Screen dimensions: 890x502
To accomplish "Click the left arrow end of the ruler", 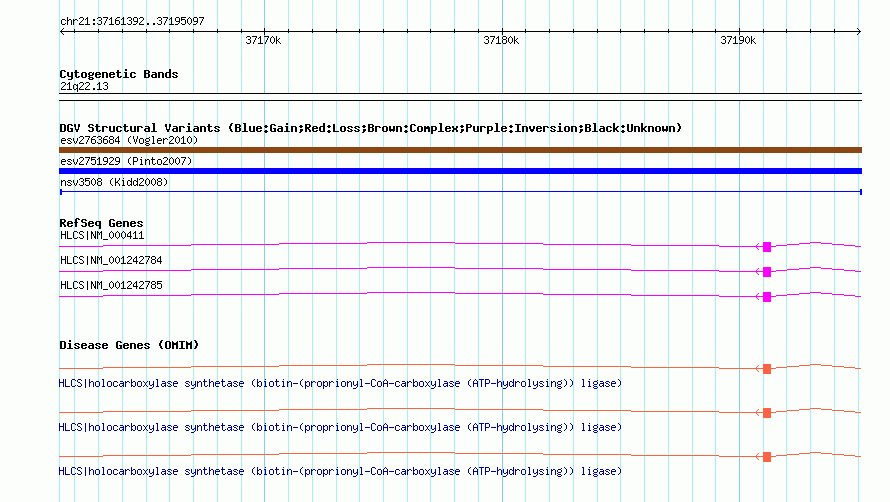I will tap(62, 32).
